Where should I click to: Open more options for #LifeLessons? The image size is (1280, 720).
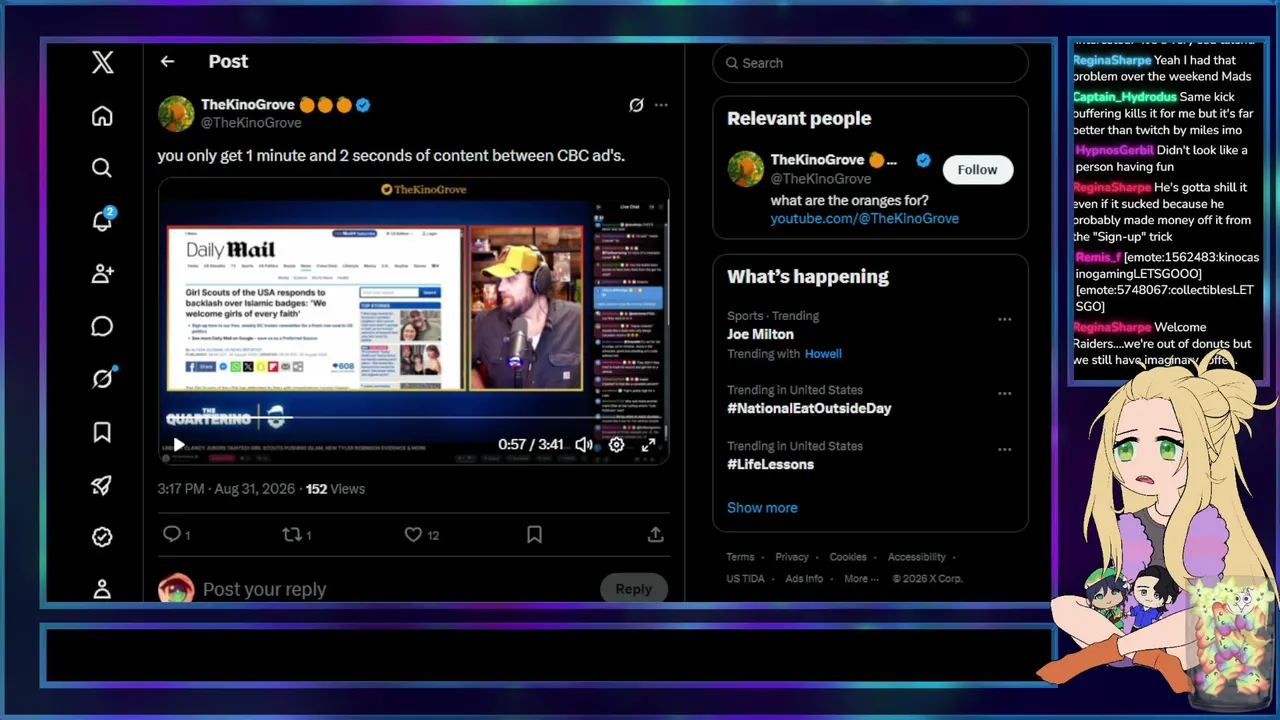1004,450
